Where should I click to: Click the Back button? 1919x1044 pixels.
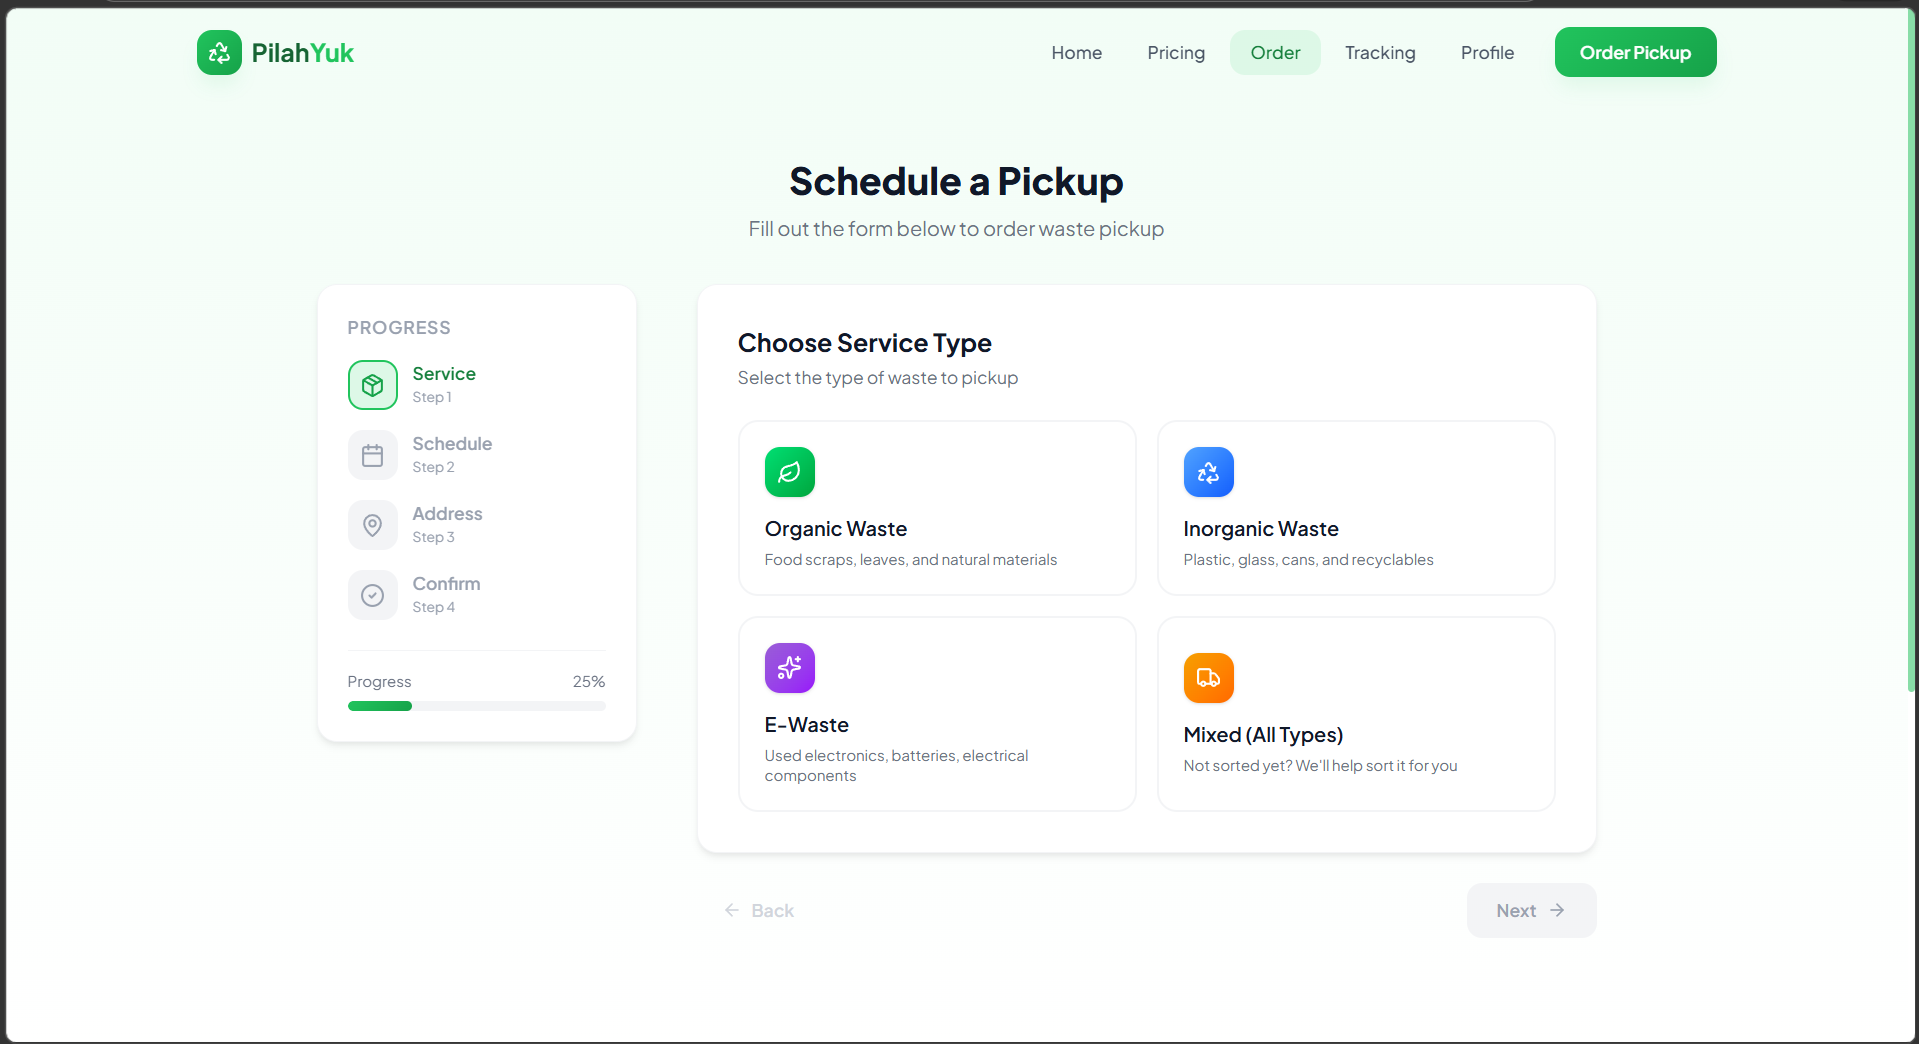[x=759, y=910]
